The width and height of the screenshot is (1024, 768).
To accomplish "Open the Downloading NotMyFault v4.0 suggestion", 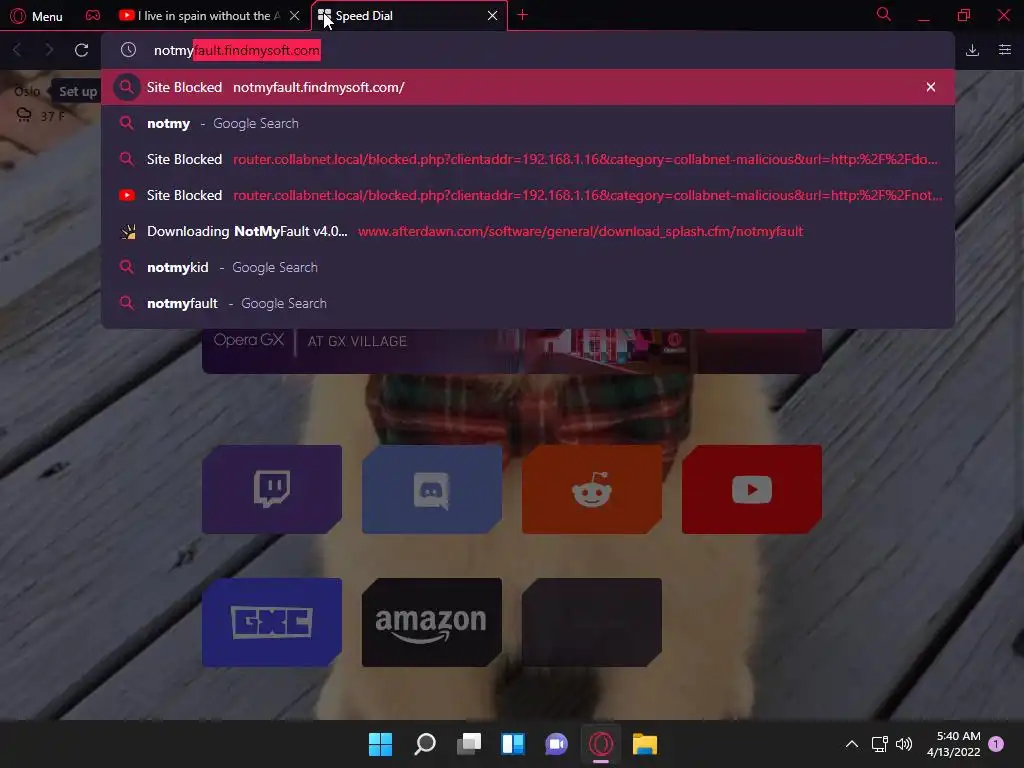I will tap(528, 231).
